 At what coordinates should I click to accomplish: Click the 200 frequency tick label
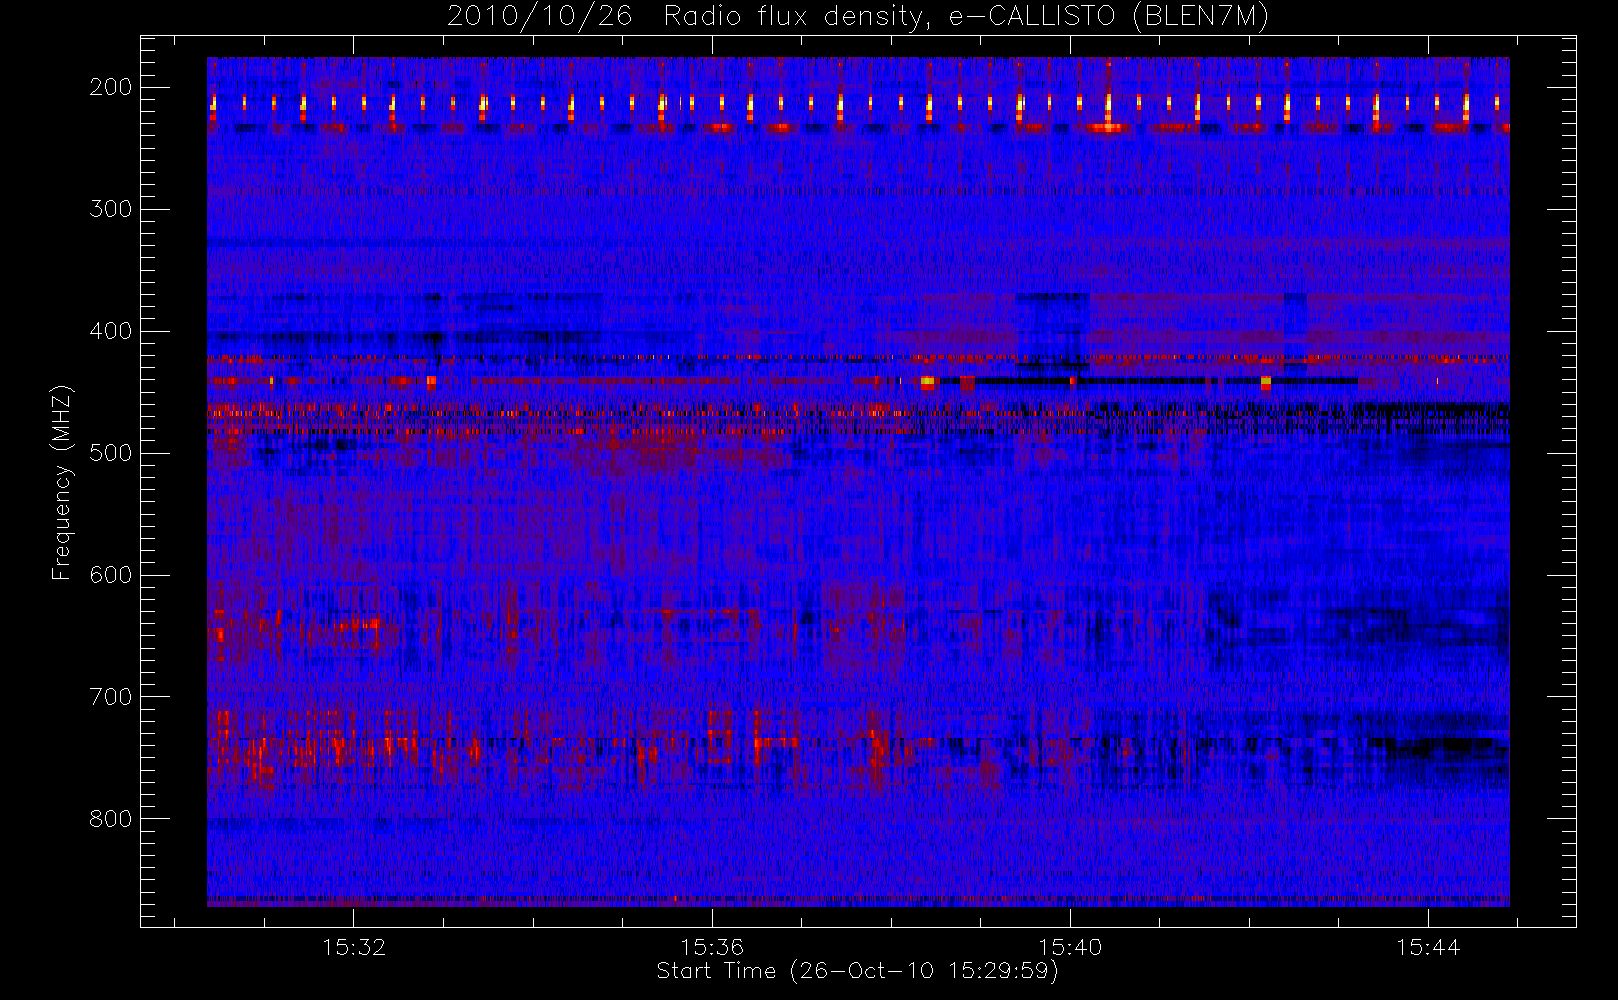[111, 87]
